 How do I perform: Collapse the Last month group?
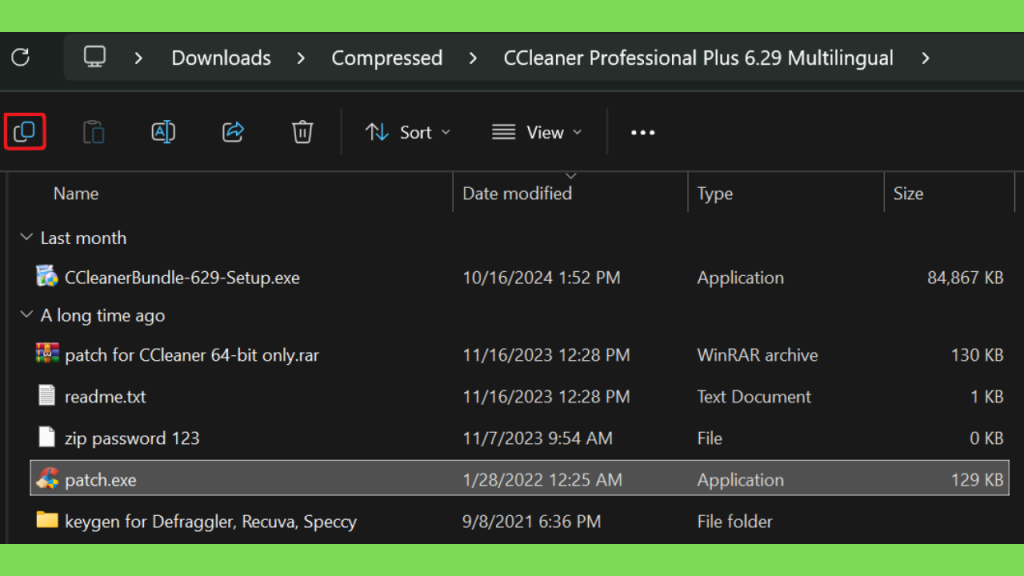(x=26, y=237)
